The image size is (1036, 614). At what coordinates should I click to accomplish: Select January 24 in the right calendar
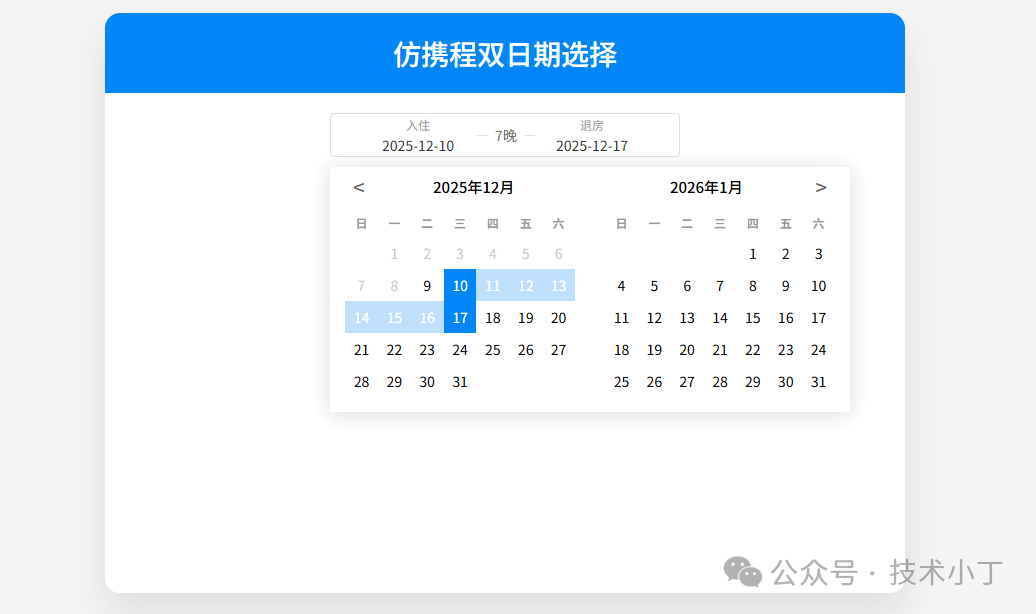819,350
